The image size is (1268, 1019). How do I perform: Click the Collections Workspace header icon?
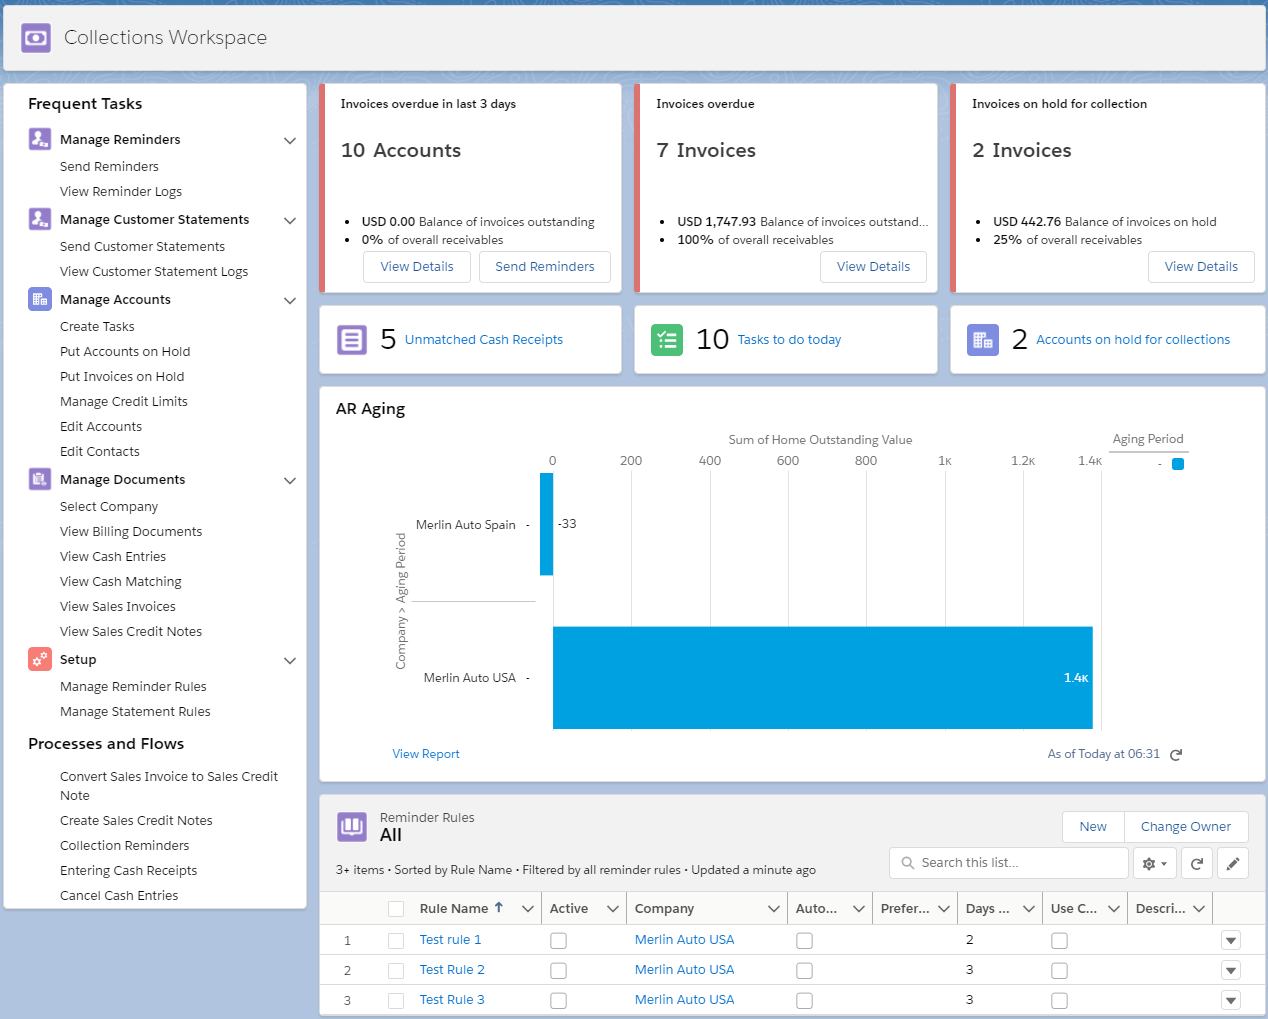point(36,38)
